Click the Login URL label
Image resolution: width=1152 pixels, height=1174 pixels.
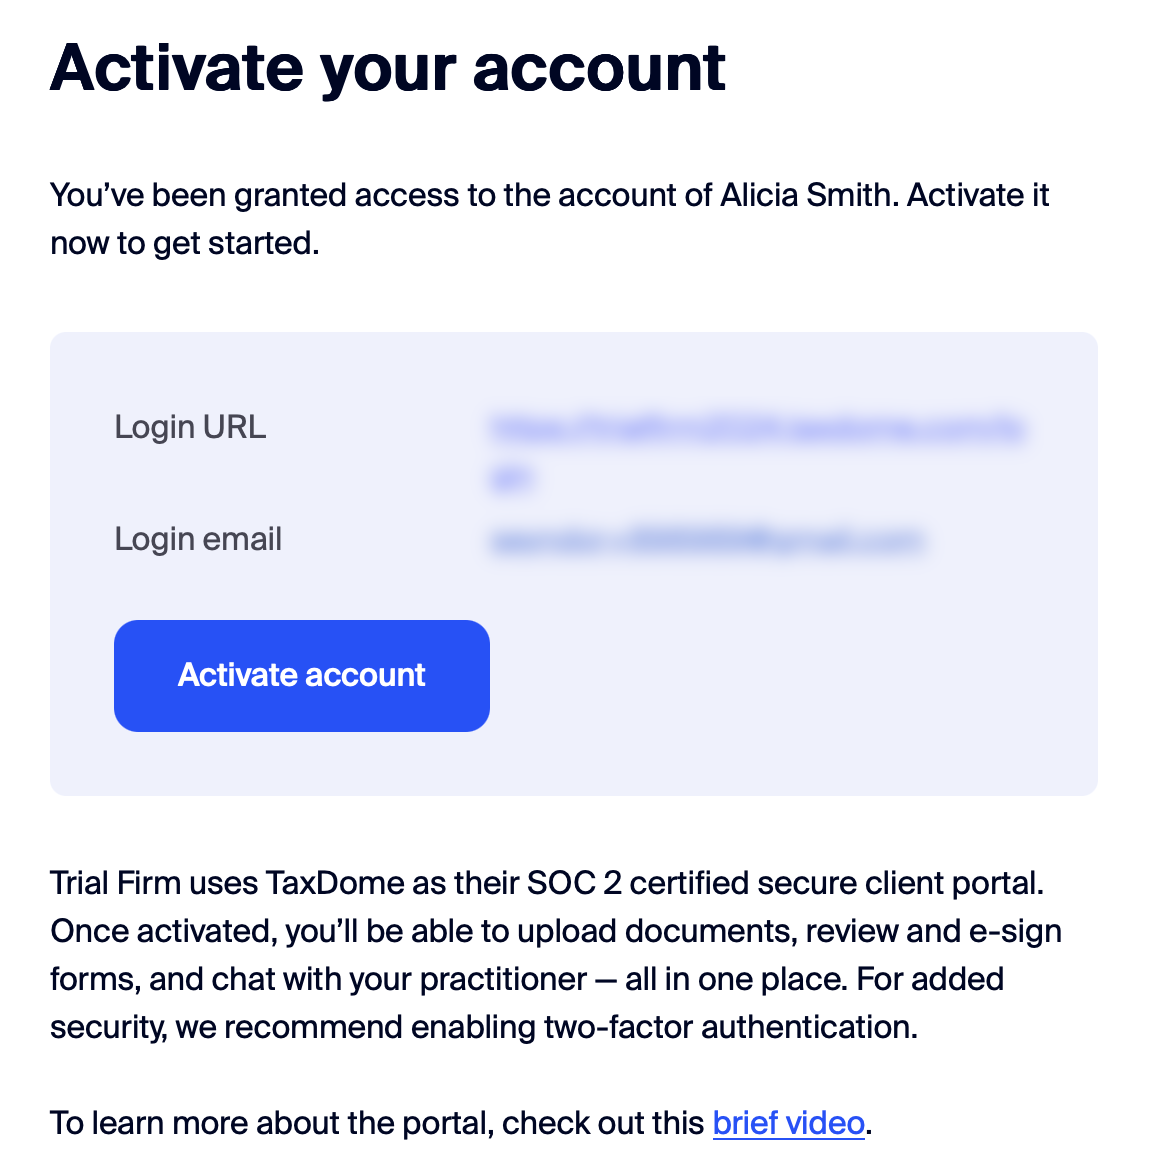tap(190, 427)
